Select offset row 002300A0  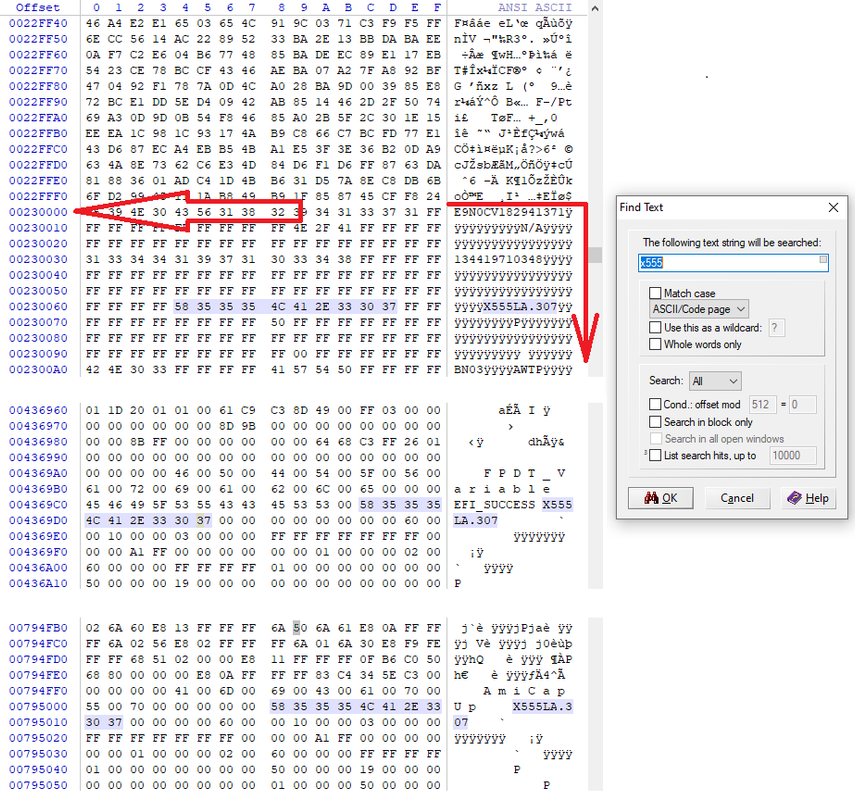click(38, 370)
